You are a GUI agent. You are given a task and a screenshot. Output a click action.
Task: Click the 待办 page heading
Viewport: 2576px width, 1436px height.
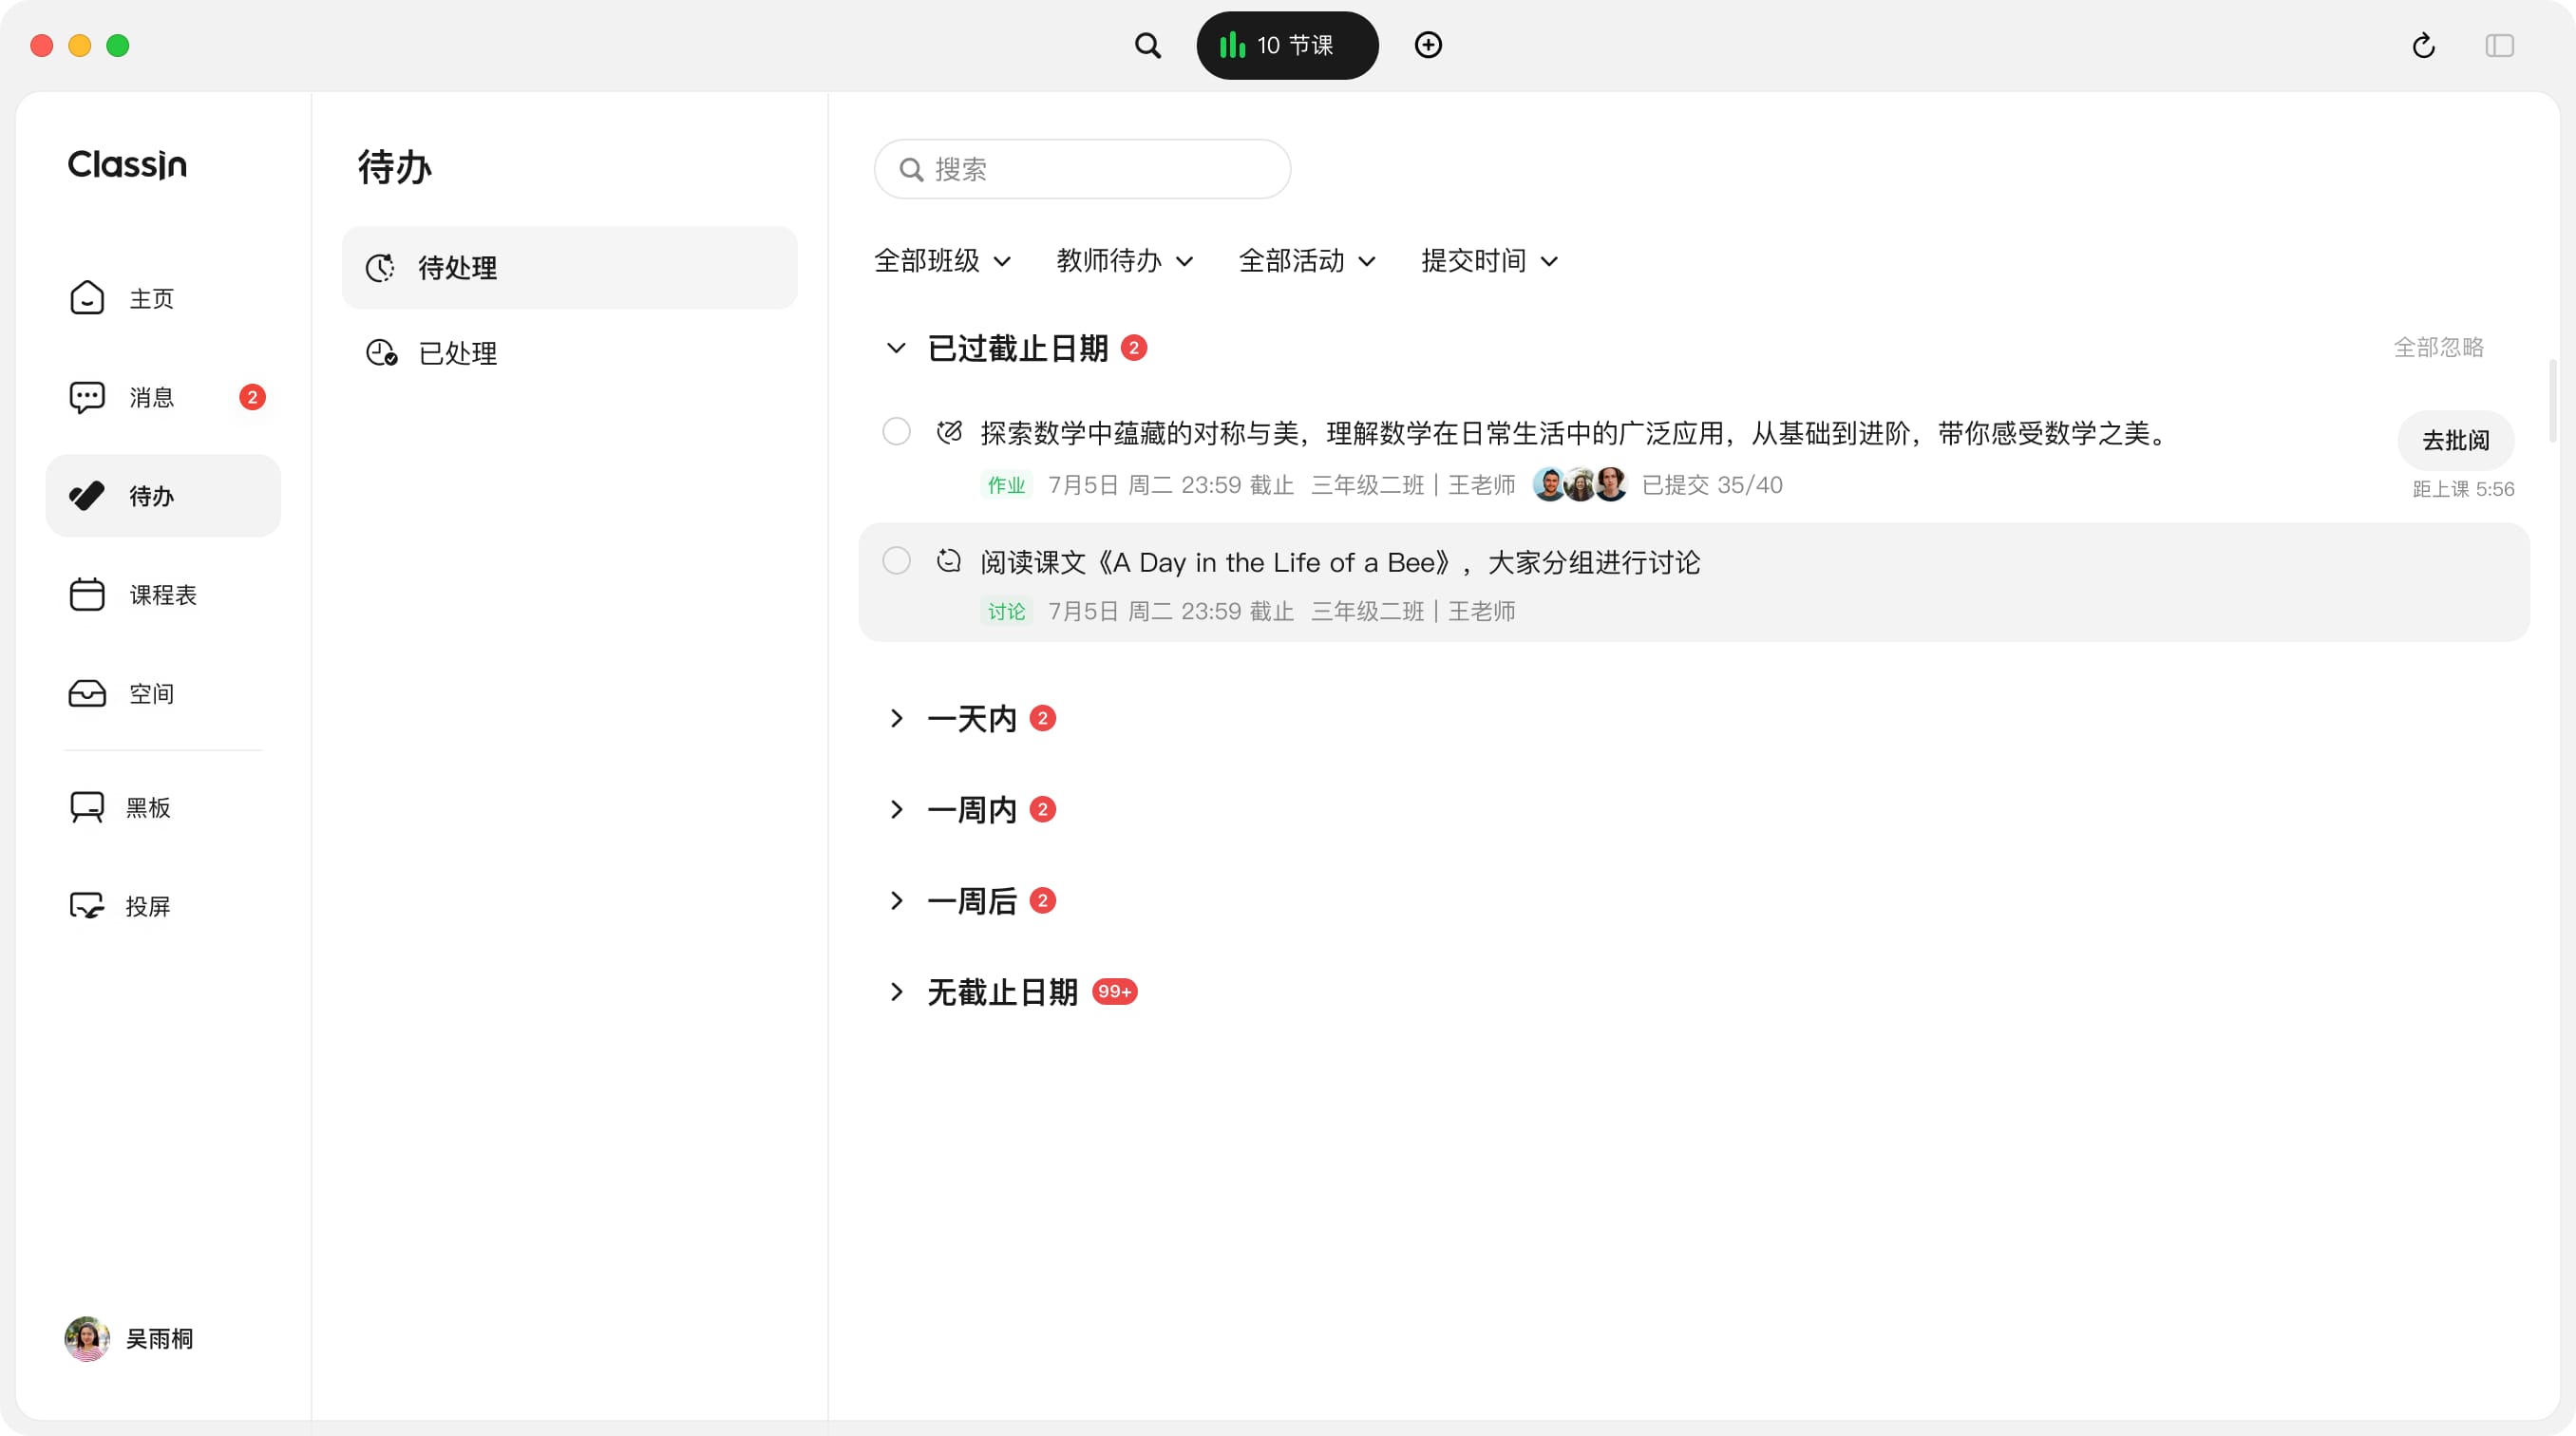[x=395, y=166]
